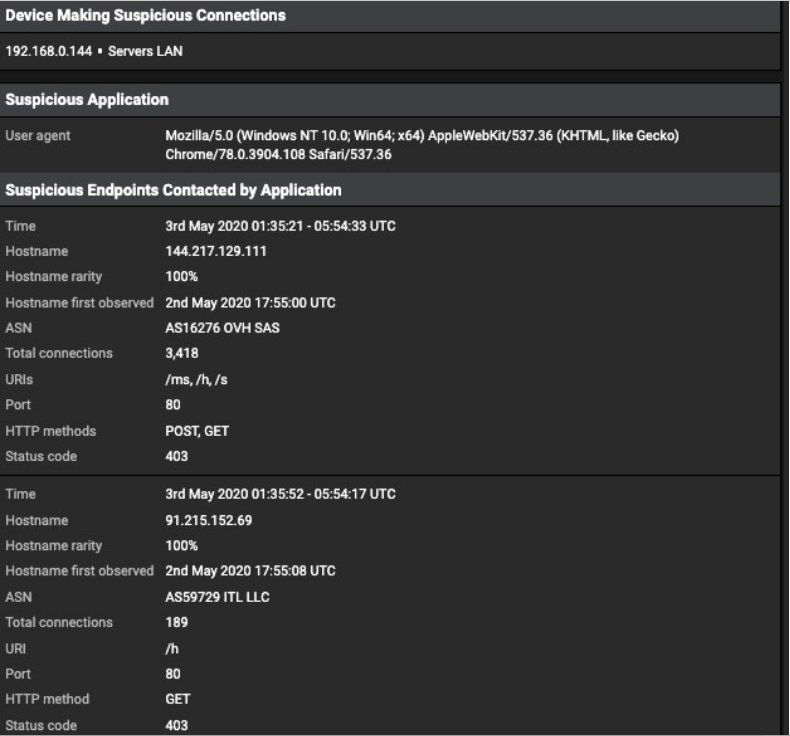Select device IP 192.168.0.144
Image resolution: width=790 pixels, height=736 pixels.
coord(48,51)
